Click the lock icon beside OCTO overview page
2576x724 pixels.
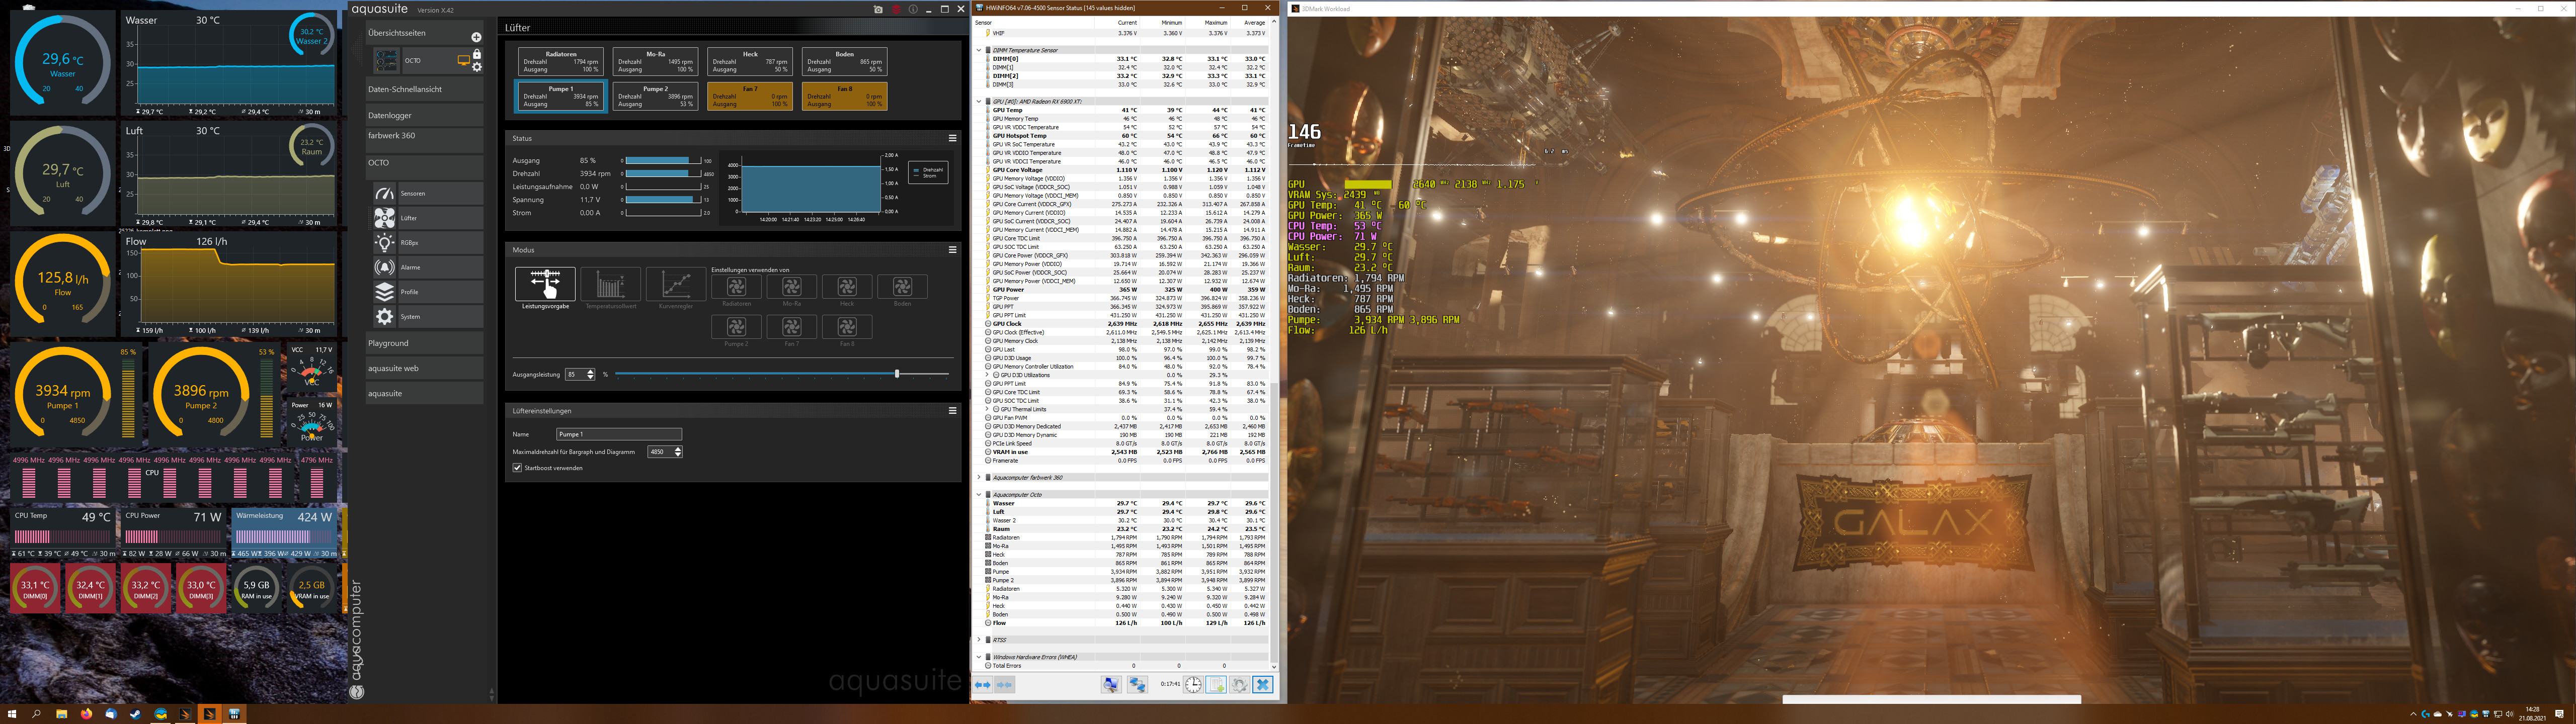(477, 54)
